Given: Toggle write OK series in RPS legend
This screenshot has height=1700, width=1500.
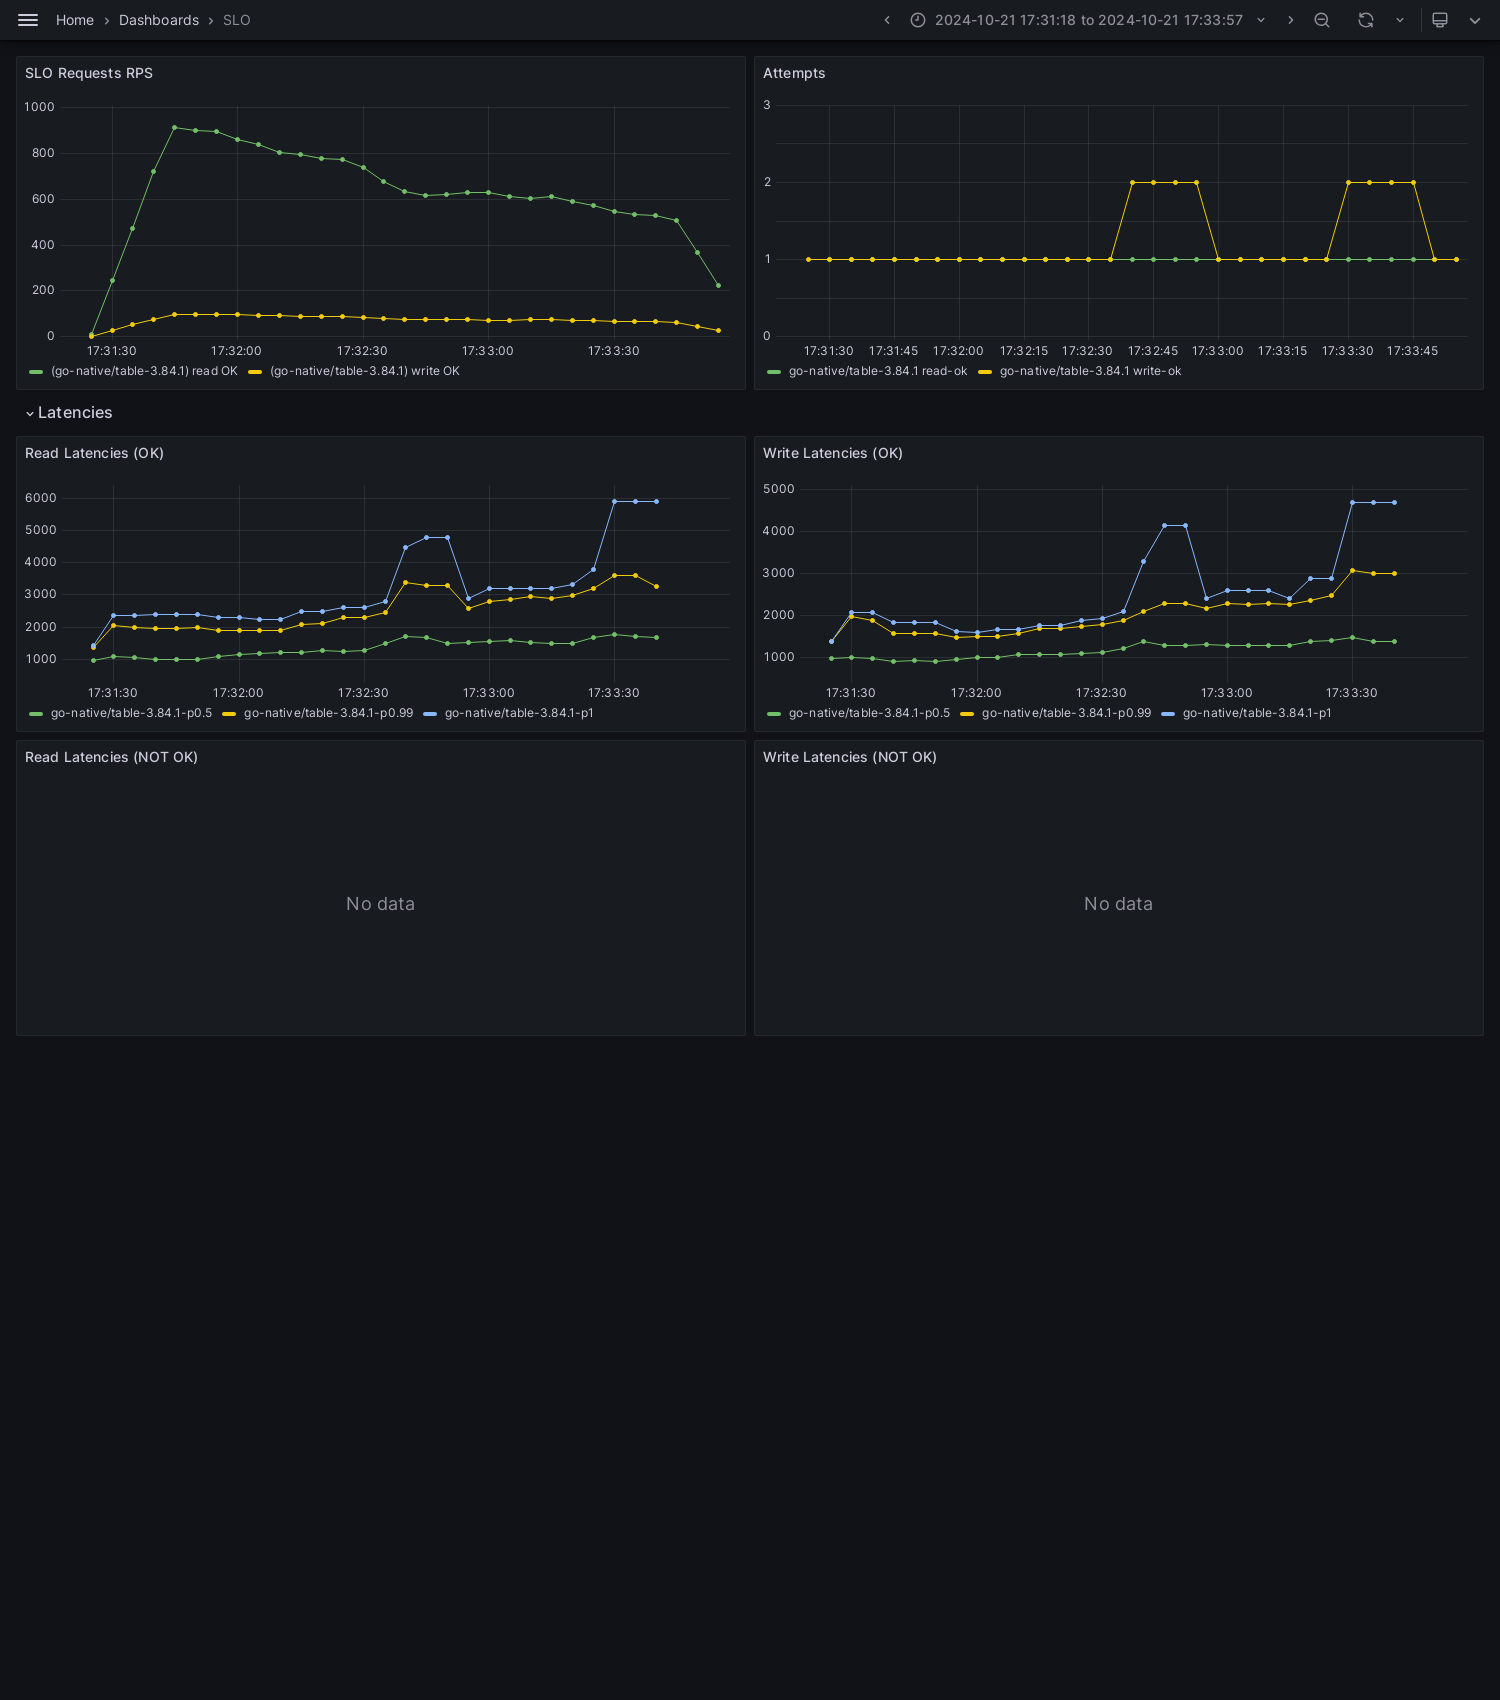Looking at the screenshot, I should tap(365, 371).
